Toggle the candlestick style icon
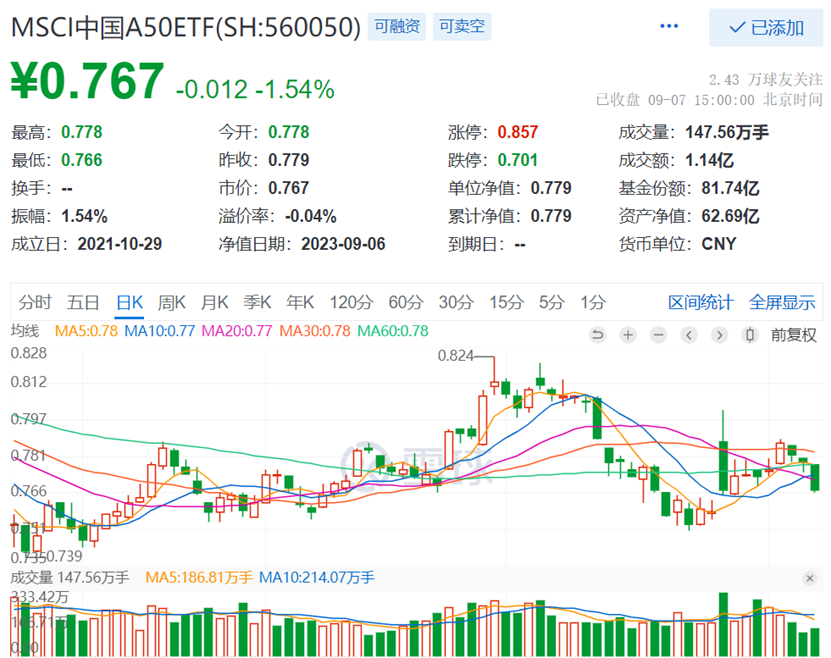This screenshot has width=831, height=658. coord(749,335)
